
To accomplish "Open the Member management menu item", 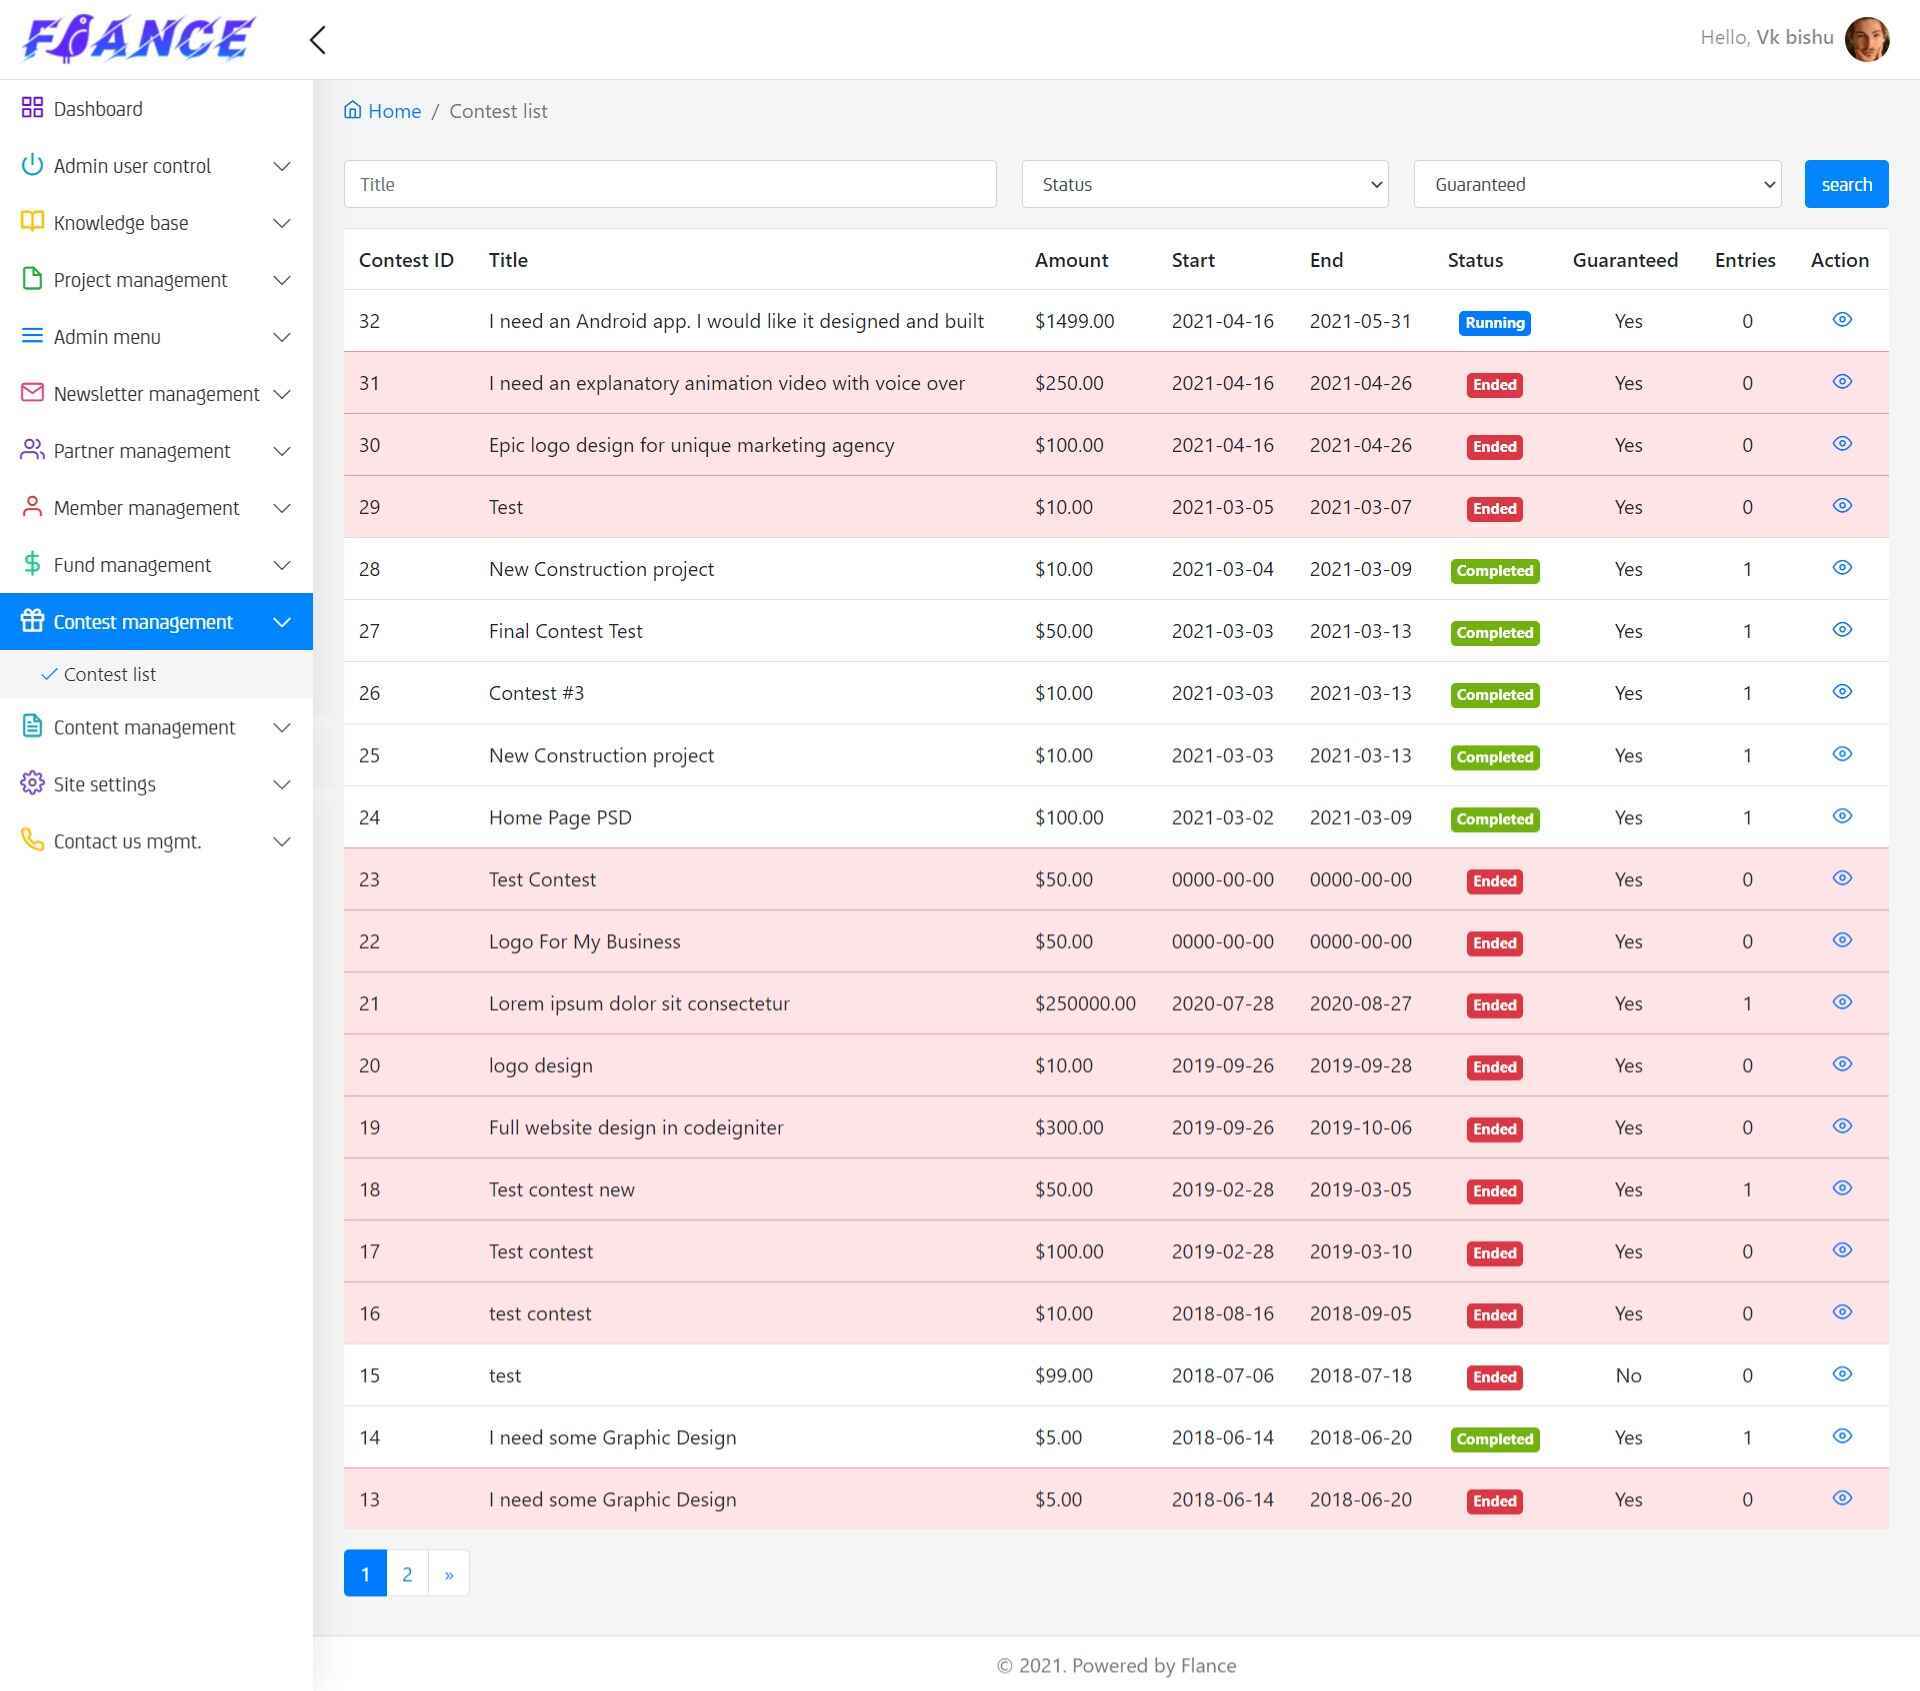I will tap(146, 508).
